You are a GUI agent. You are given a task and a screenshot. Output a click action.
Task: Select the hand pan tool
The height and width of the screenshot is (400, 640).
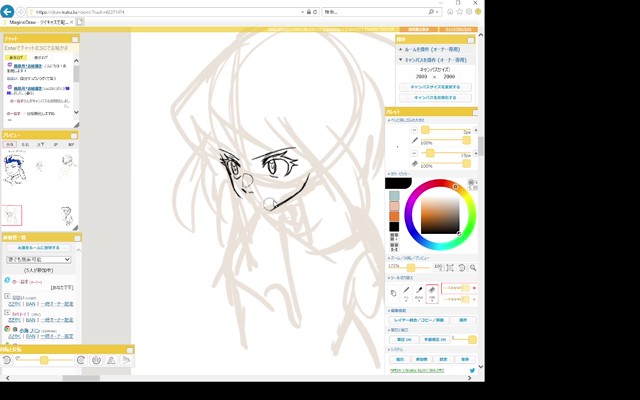pyautogui.click(x=393, y=293)
